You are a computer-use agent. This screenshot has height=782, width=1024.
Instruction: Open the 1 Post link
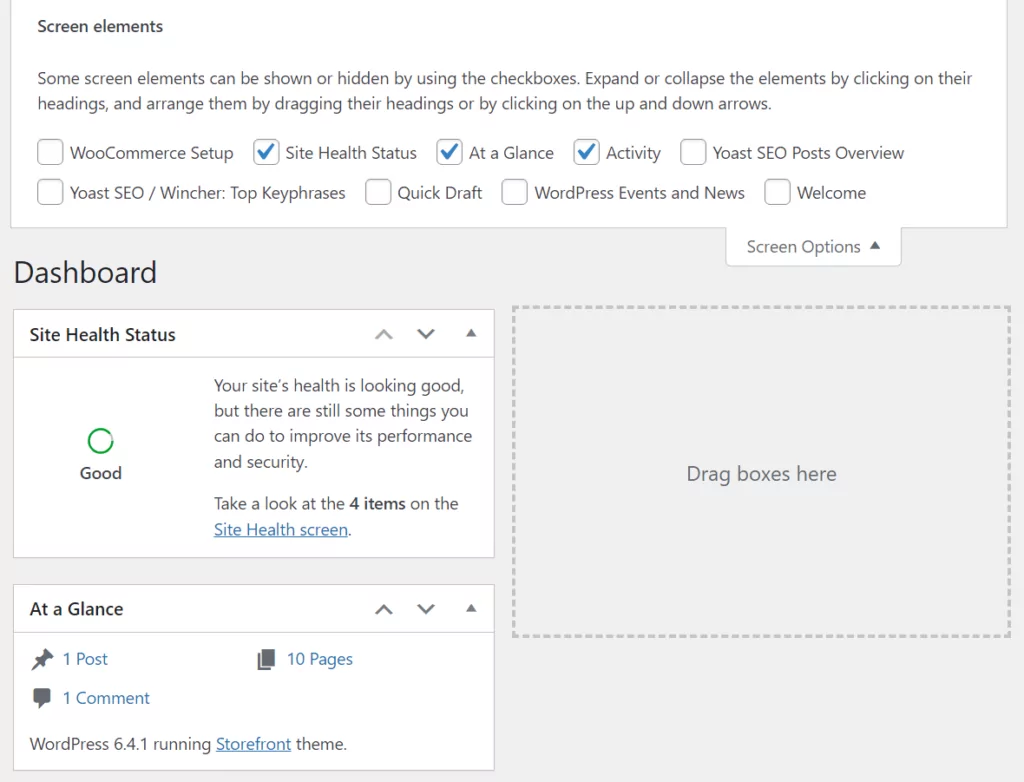85,659
